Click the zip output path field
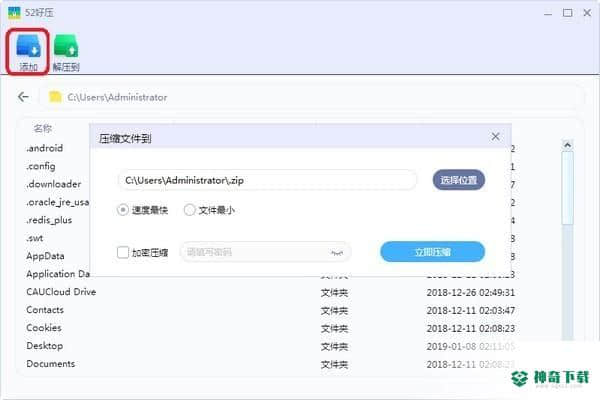Image resolution: width=600 pixels, height=400 pixels. pyautogui.click(x=267, y=180)
